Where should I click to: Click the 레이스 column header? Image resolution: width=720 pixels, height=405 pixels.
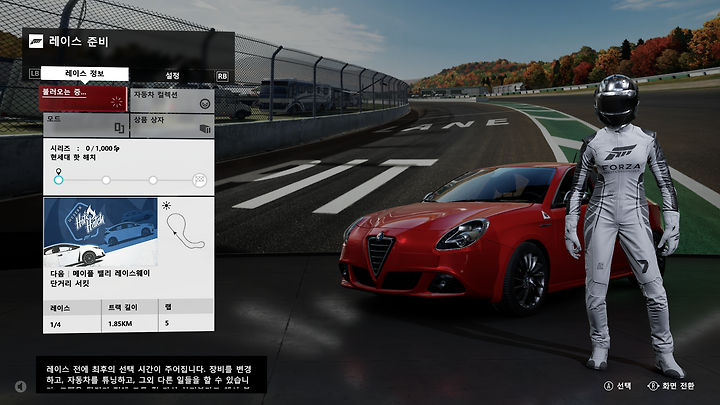(60, 308)
